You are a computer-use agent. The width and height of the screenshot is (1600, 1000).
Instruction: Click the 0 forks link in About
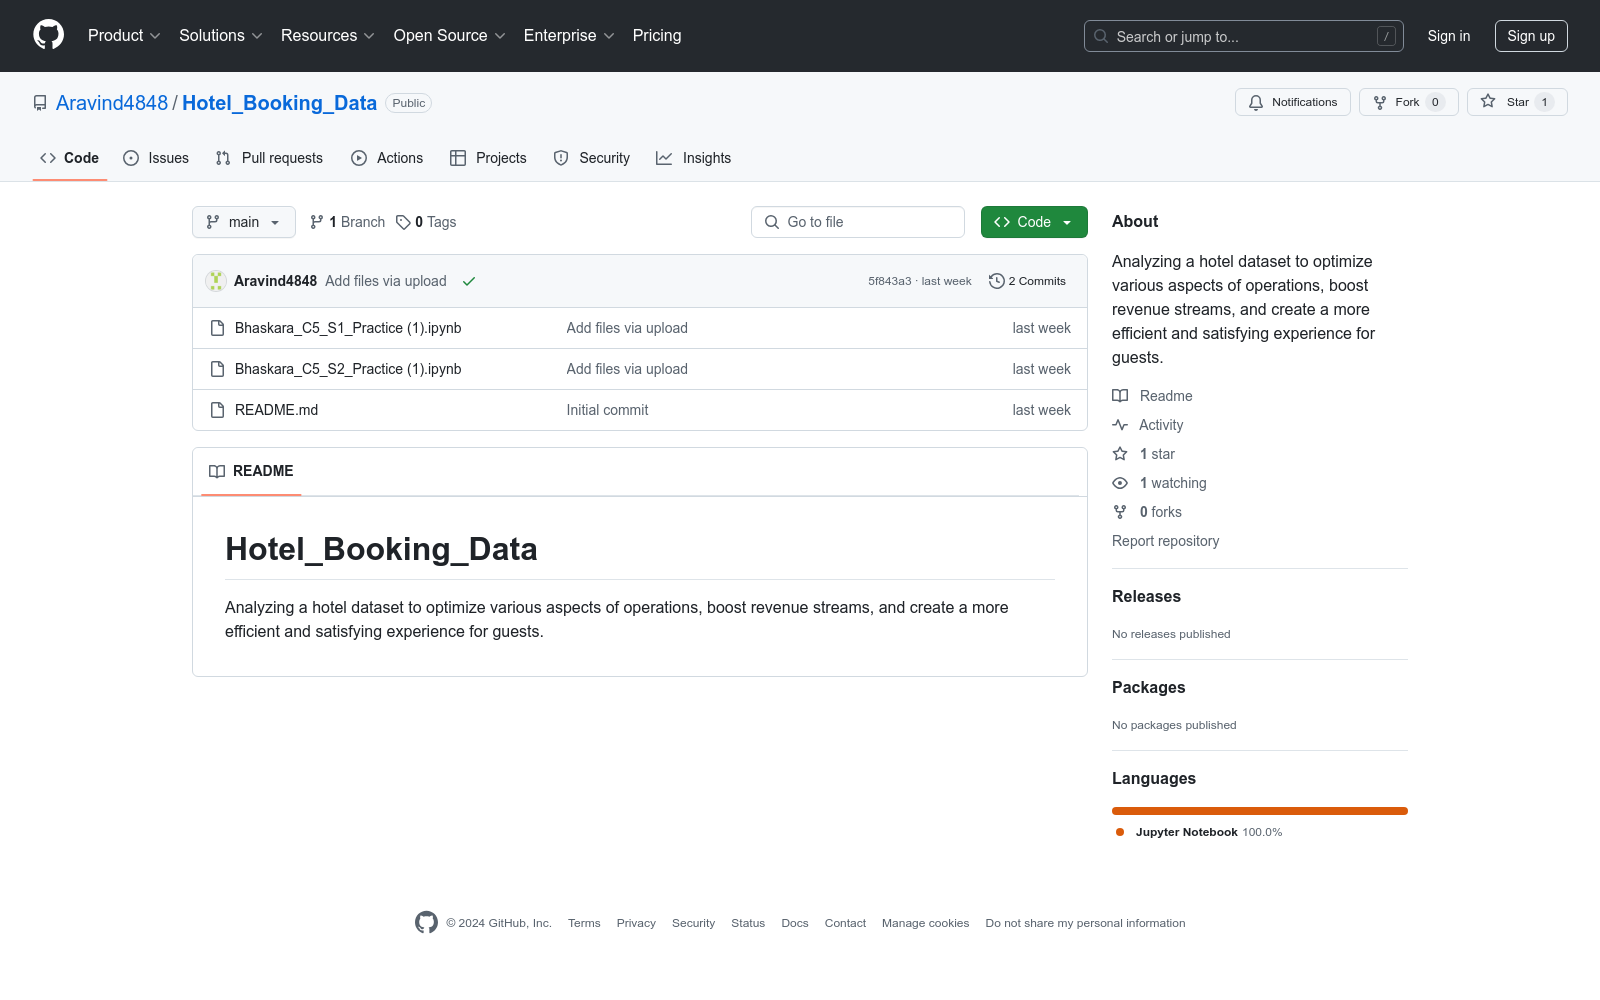[1147, 512]
